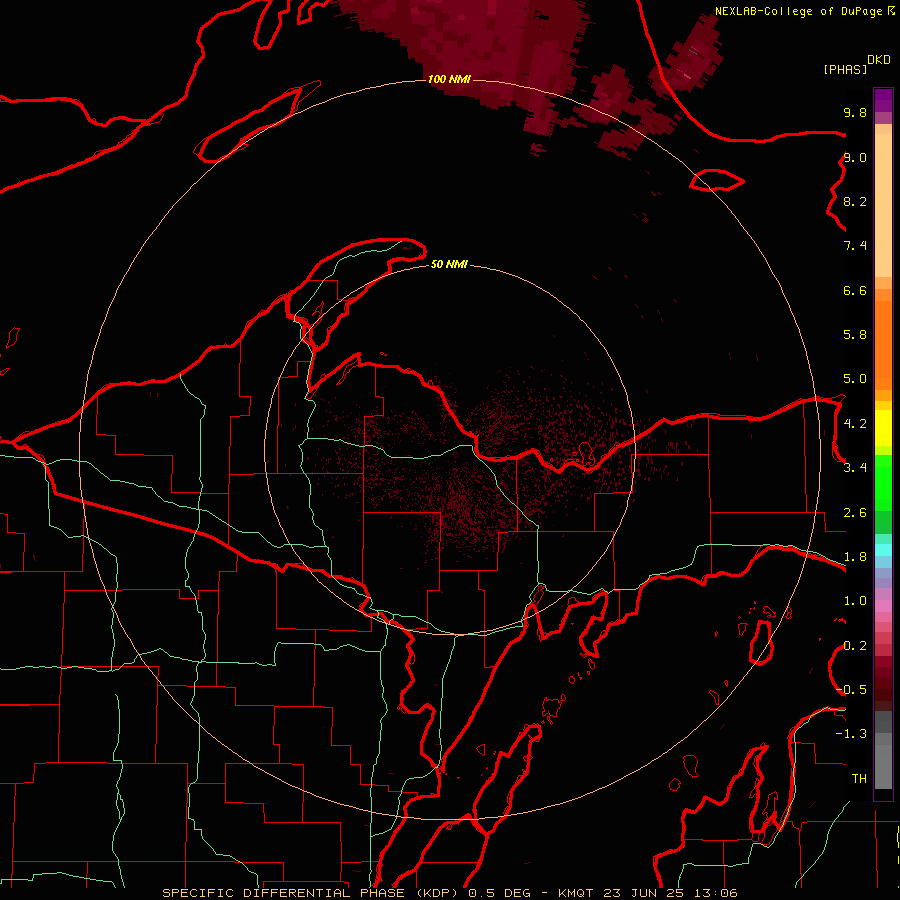The width and height of the screenshot is (900, 900).
Task: Click the "[PHAS]" unit label
Action: click(x=845, y=70)
